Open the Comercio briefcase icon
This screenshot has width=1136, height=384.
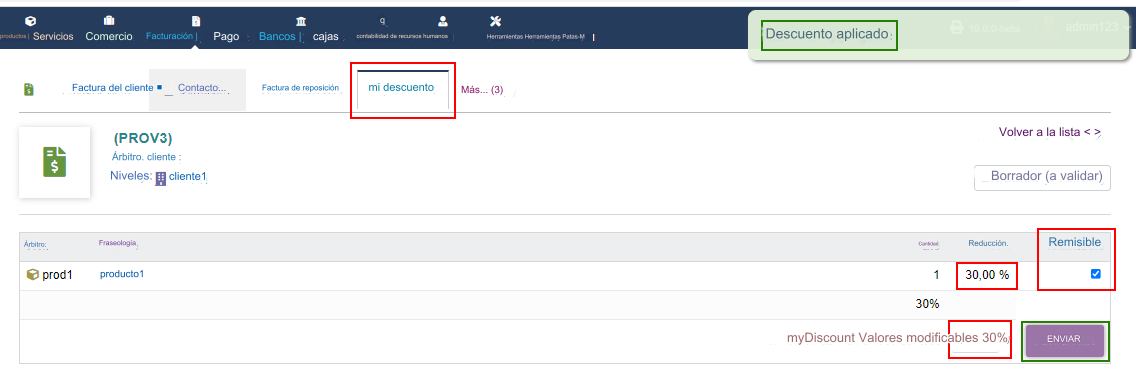point(109,20)
